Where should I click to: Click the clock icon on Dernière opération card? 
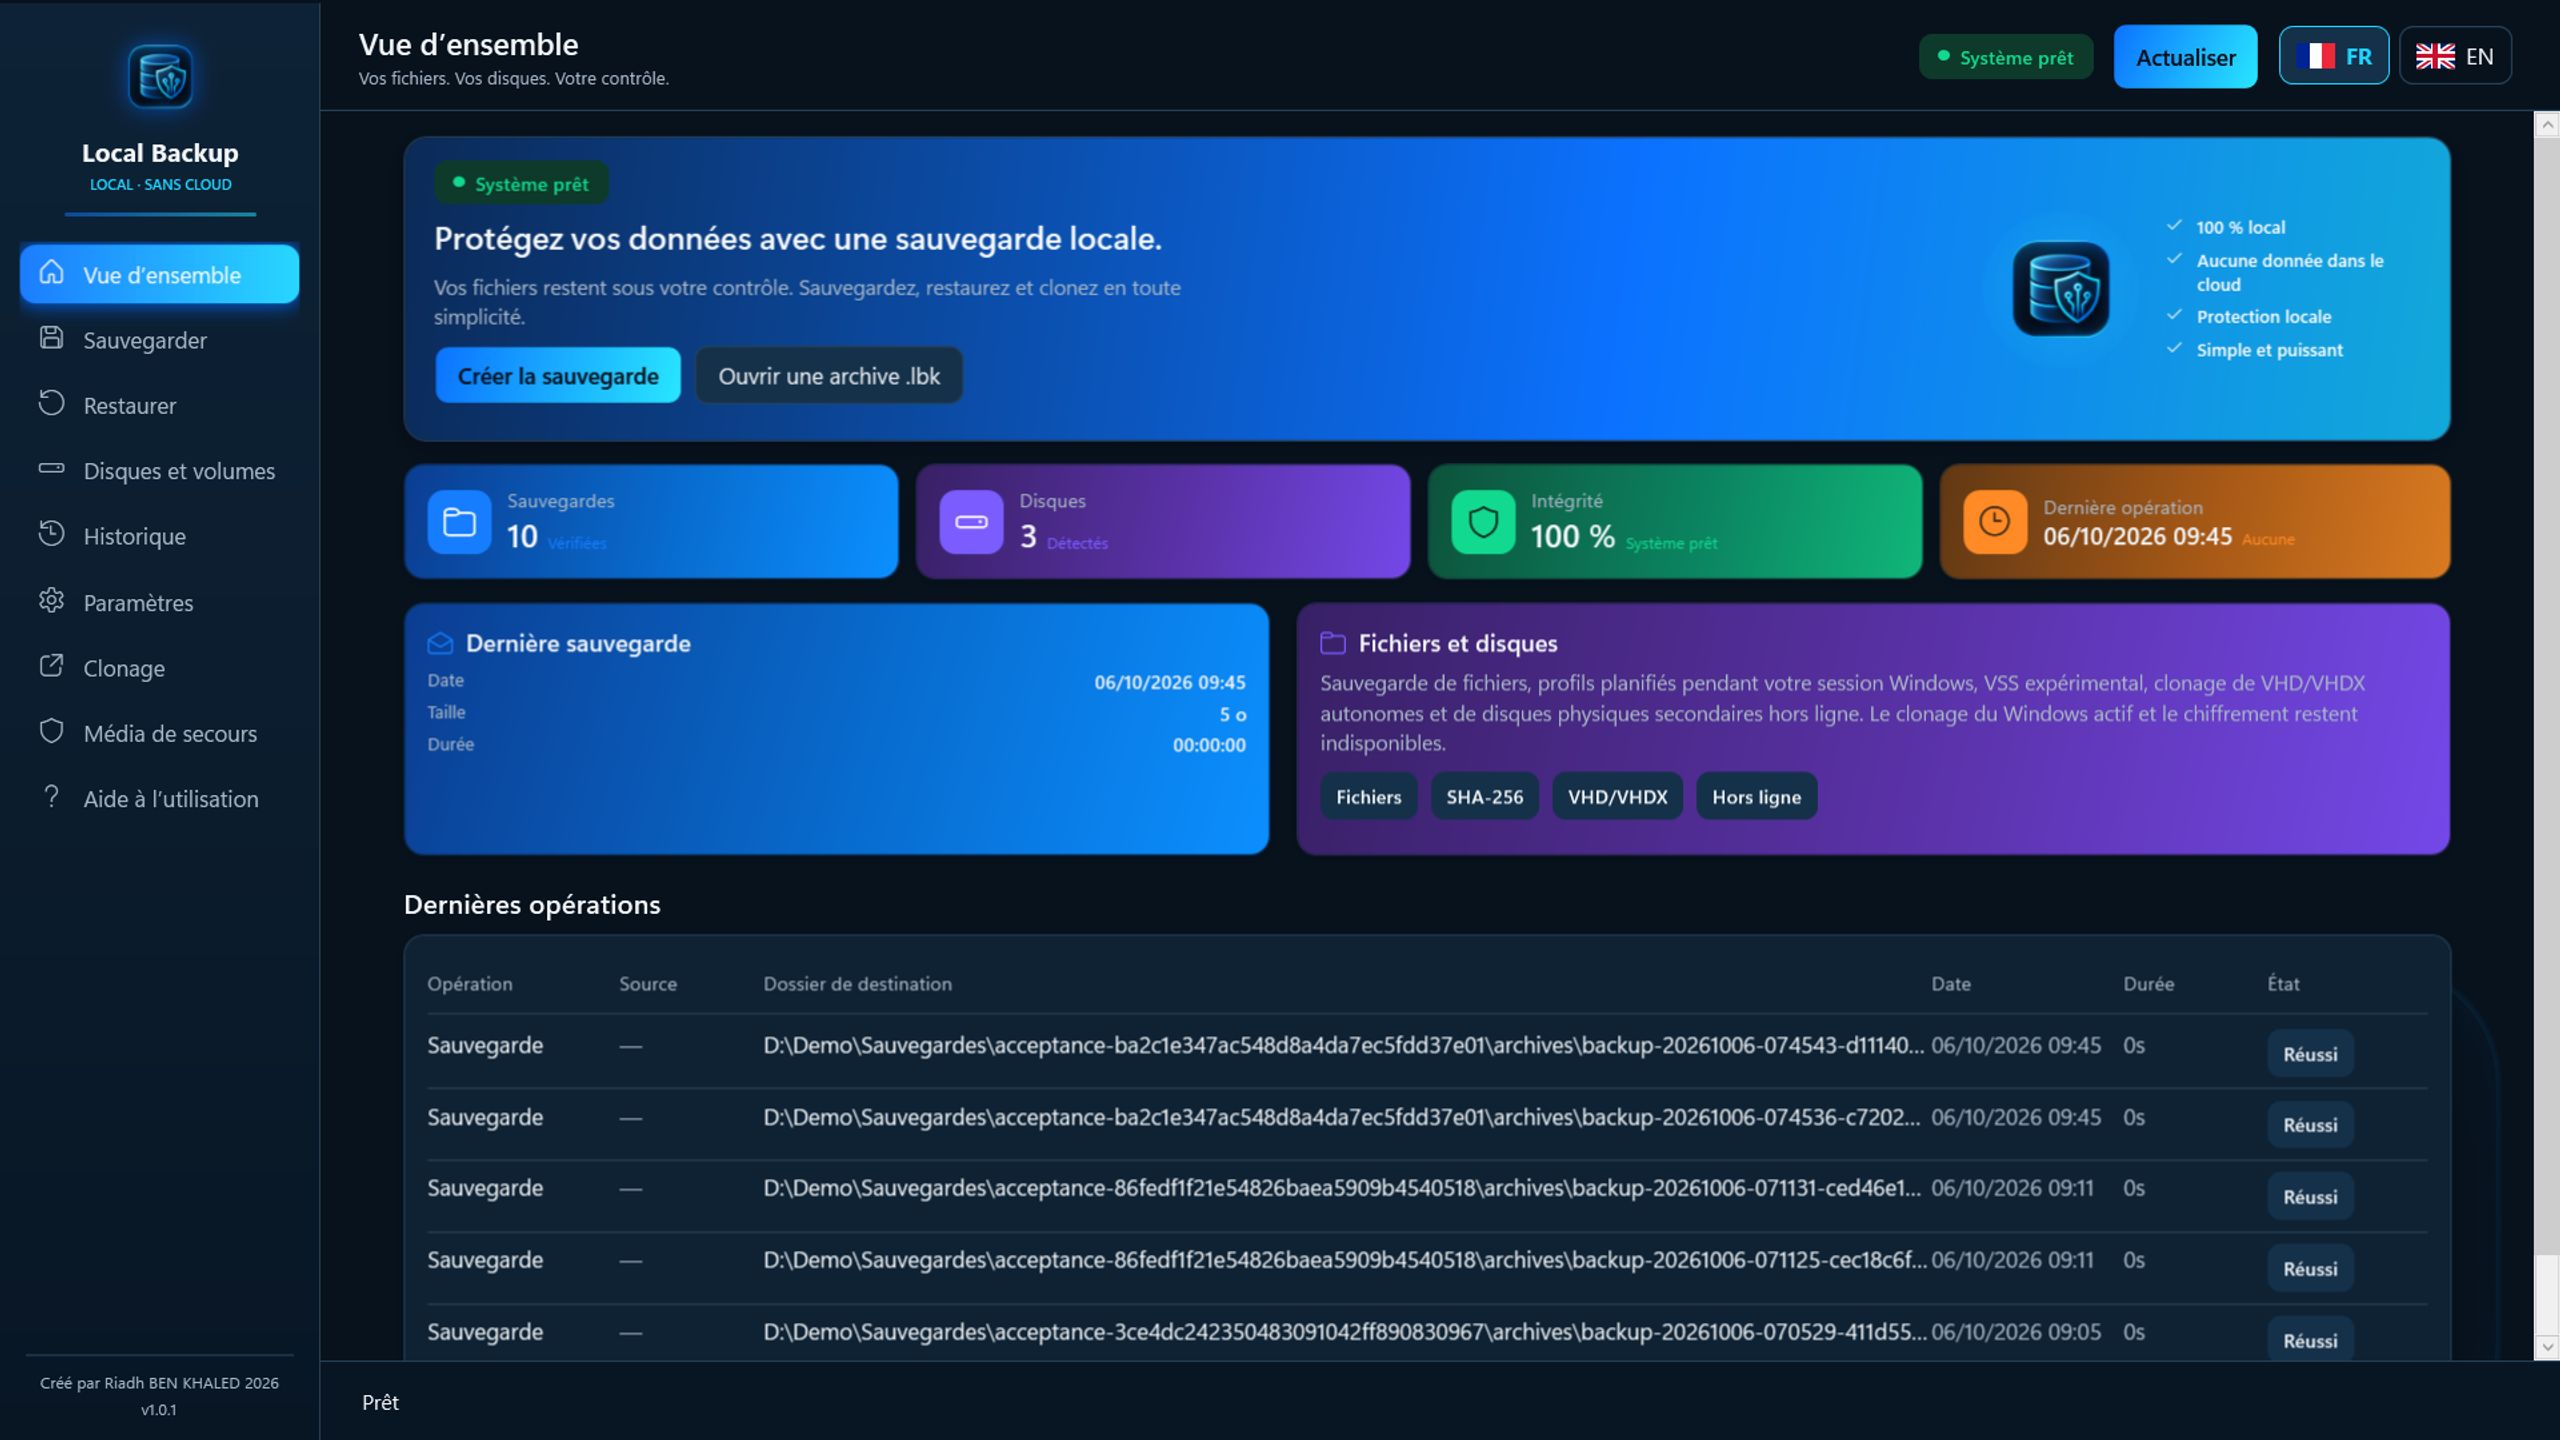[x=1995, y=521]
